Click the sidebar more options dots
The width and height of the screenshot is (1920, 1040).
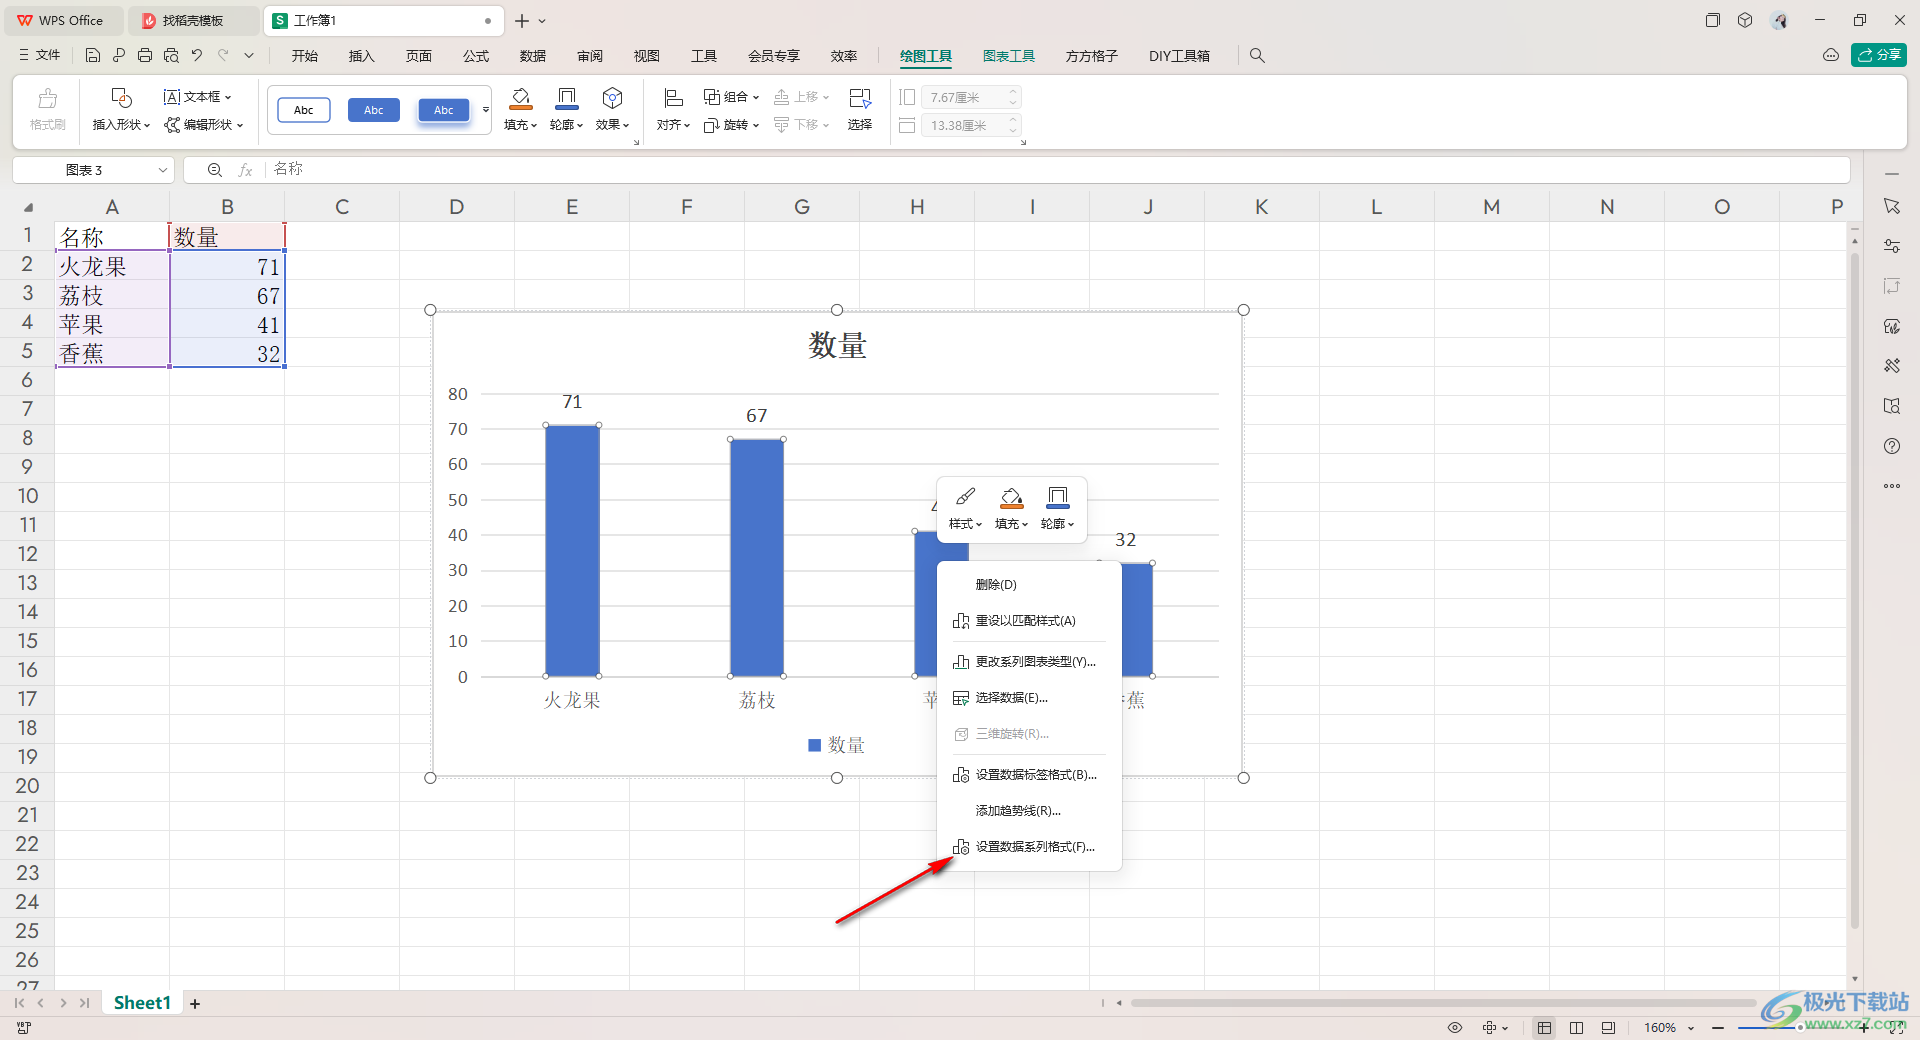tap(1891, 486)
